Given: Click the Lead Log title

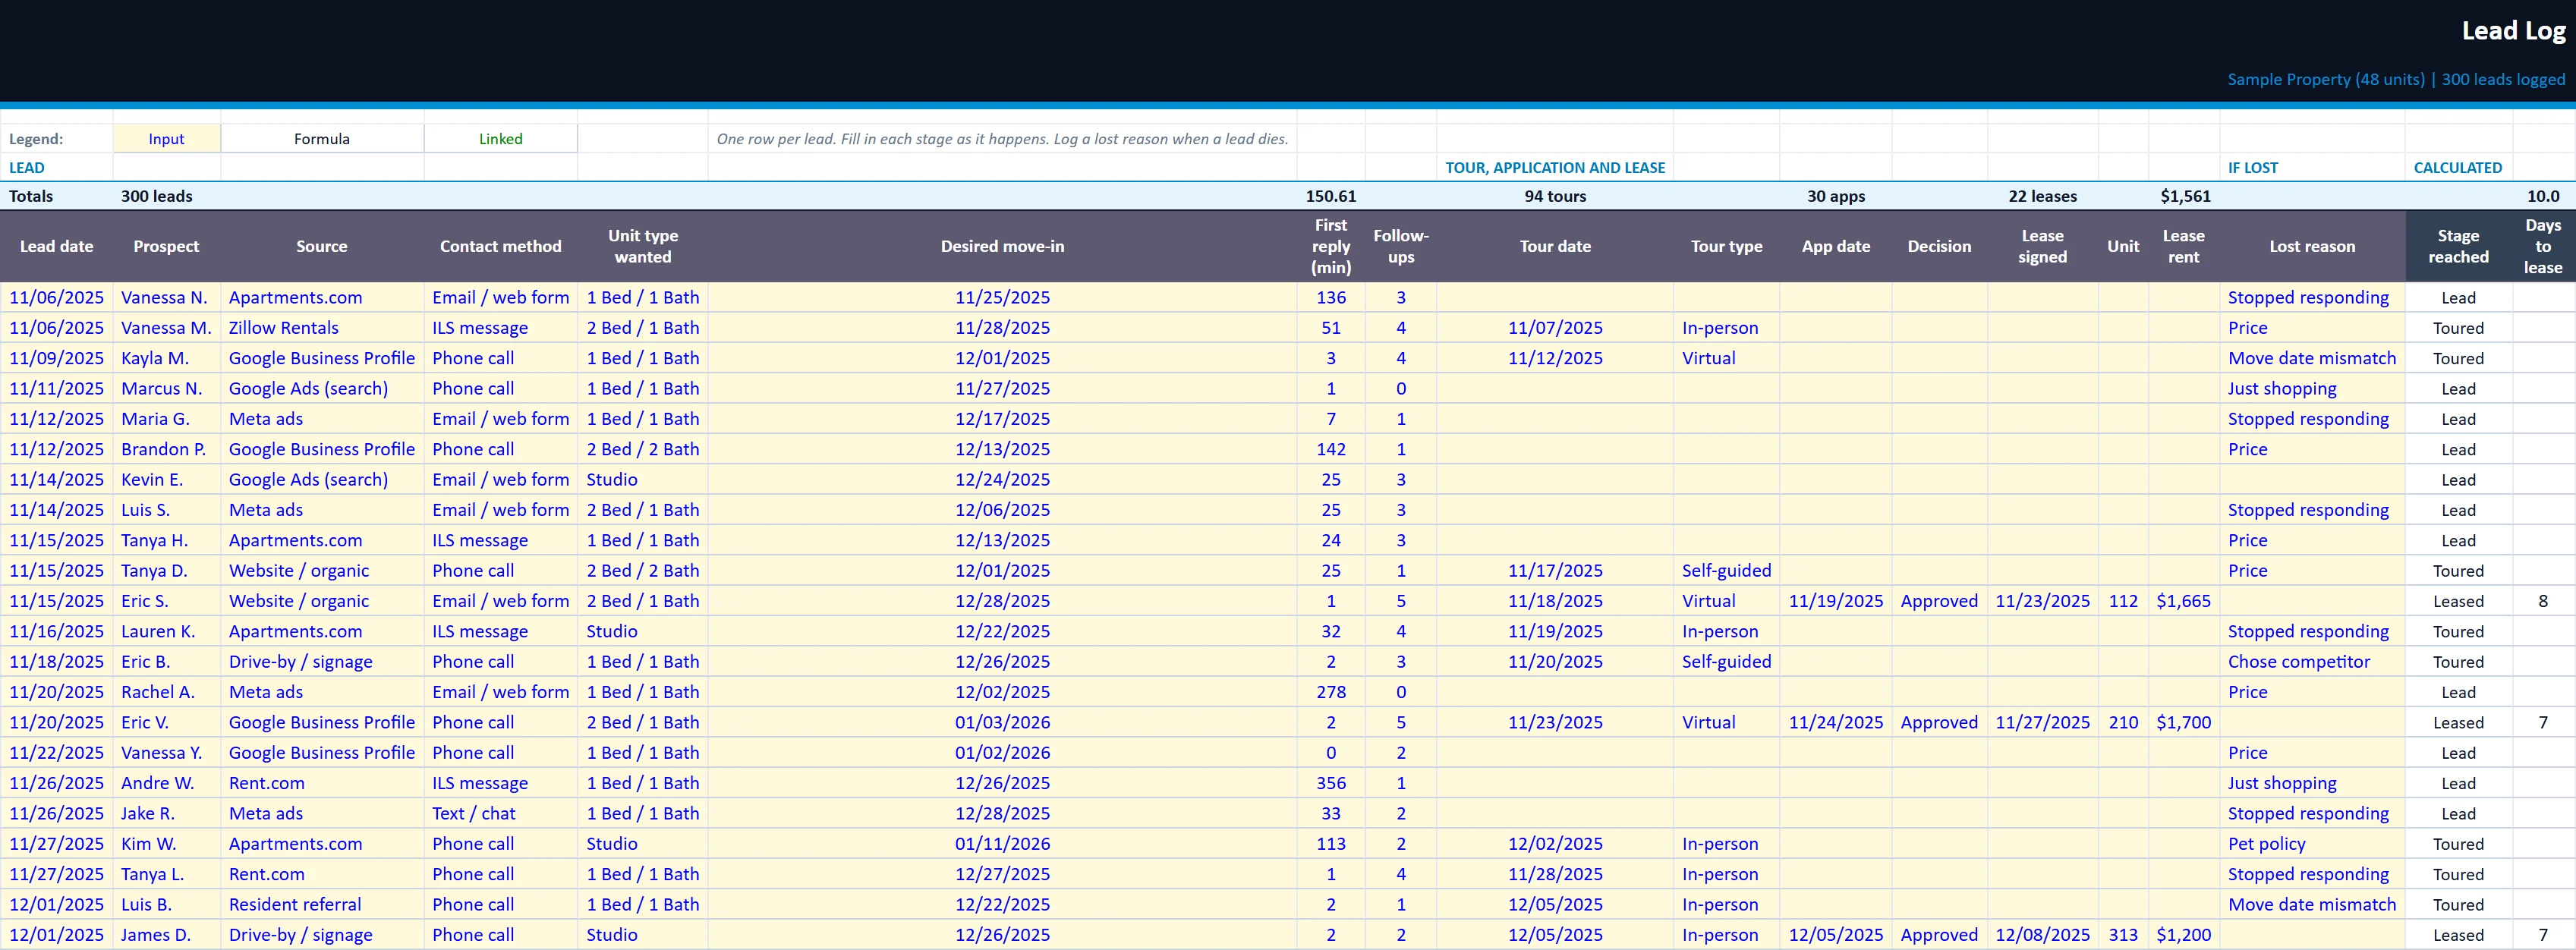Looking at the screenshot, I should coord(2512,31).
